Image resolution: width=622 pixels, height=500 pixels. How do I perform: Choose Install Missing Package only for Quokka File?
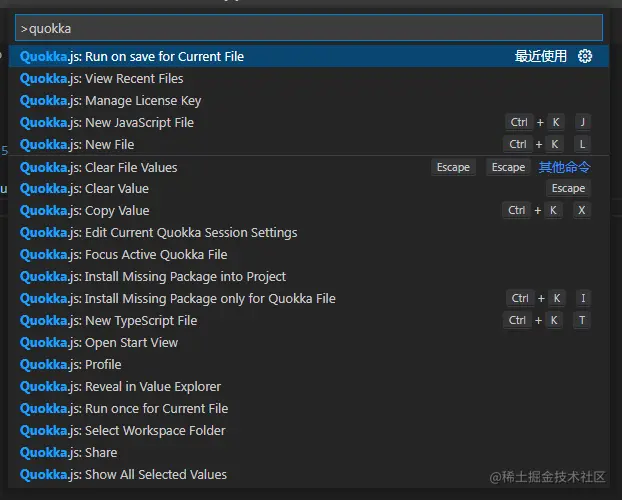[x=309, y=298]
